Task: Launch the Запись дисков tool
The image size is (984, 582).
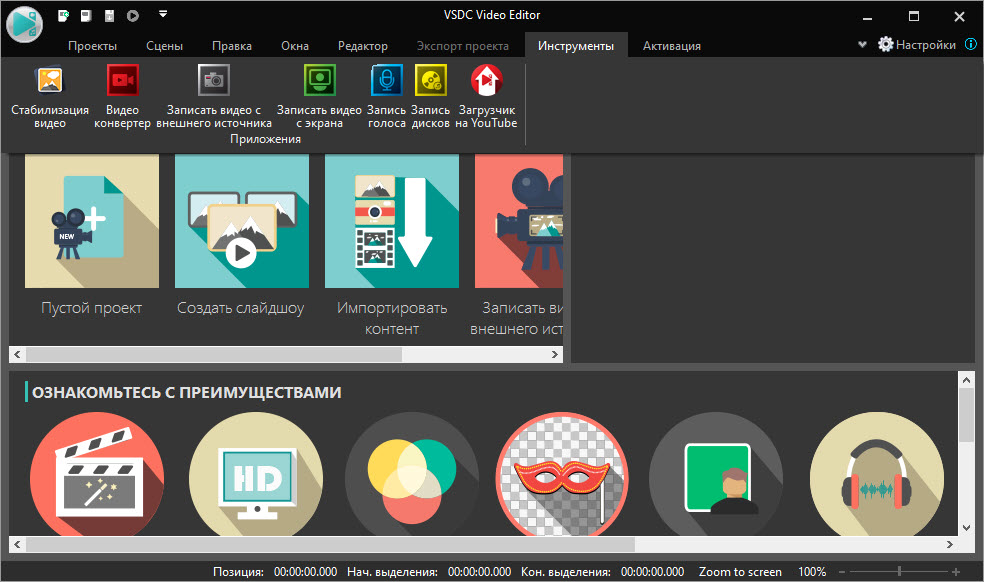Action: coord(430,97)
